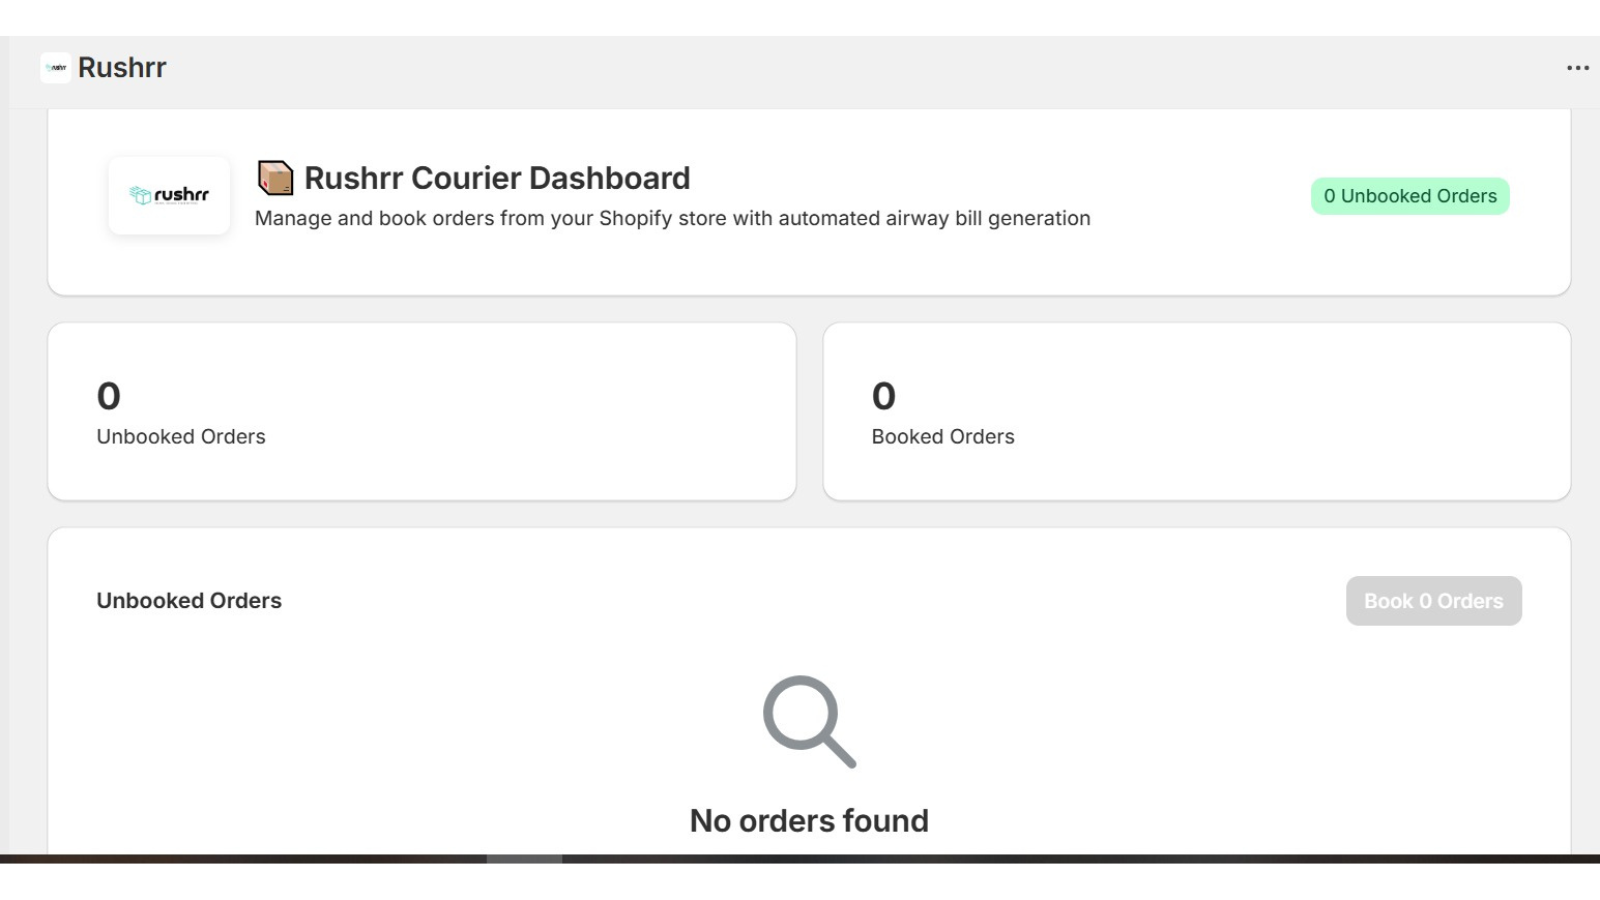Select the Unbooked Orders section heading

[x=188, y=600]
